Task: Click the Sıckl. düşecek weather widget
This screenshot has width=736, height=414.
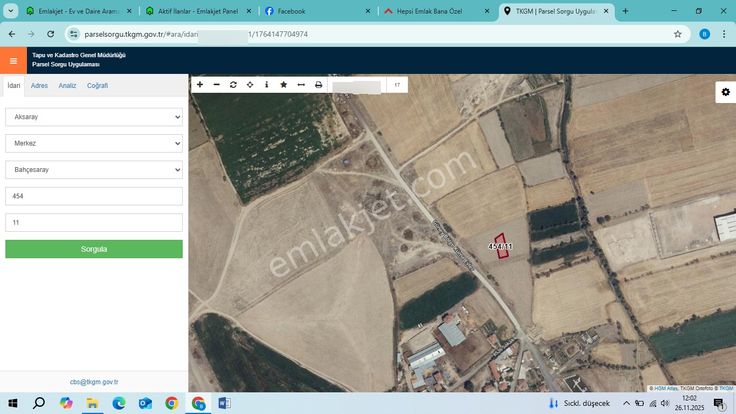Action: 579,403
